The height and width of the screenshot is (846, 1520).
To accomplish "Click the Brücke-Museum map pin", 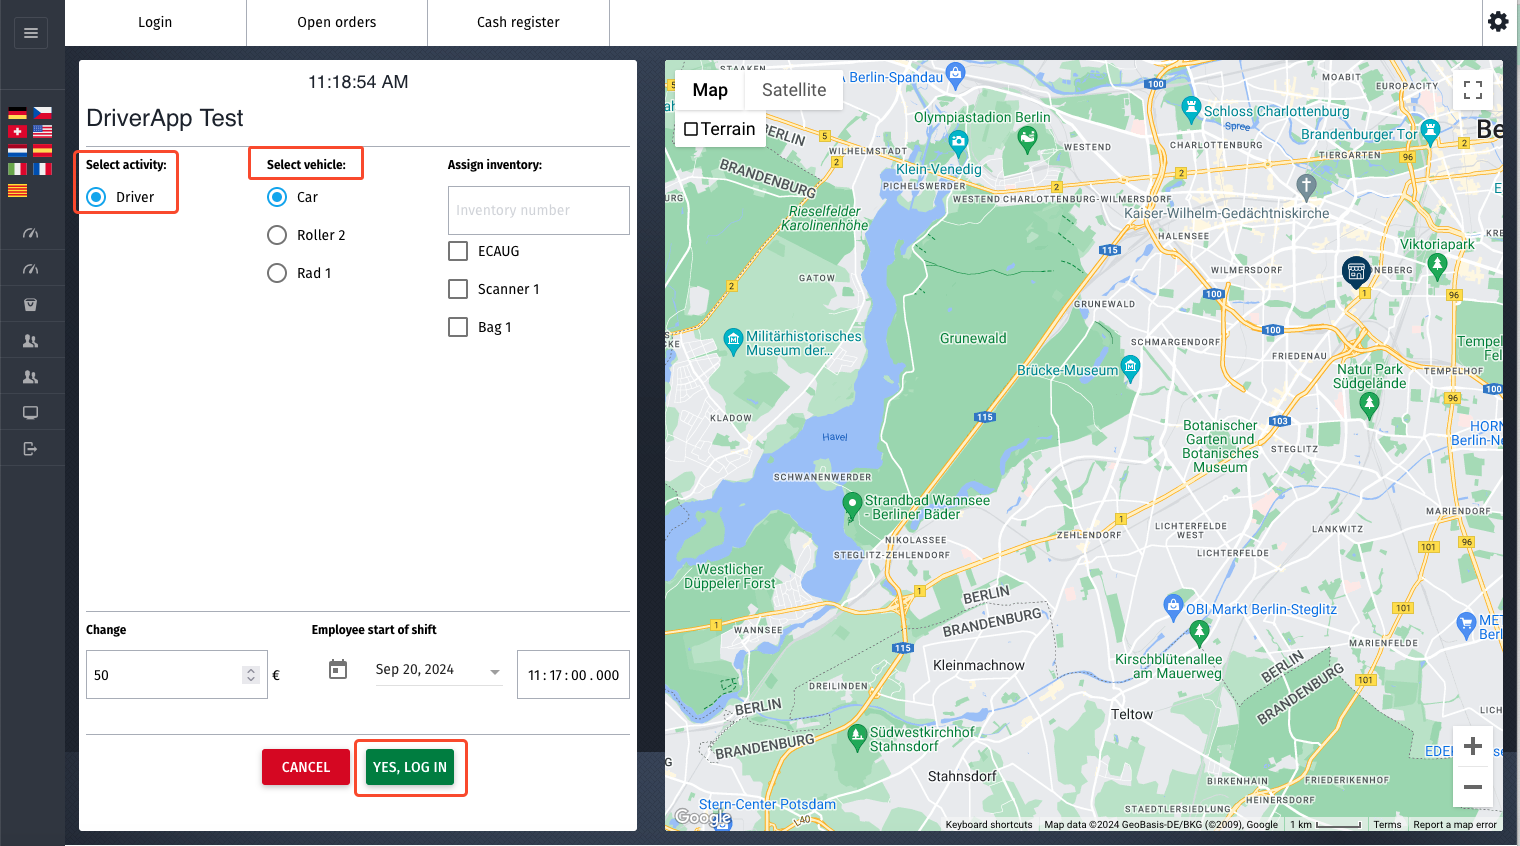I will click(x=1130, y=368).
